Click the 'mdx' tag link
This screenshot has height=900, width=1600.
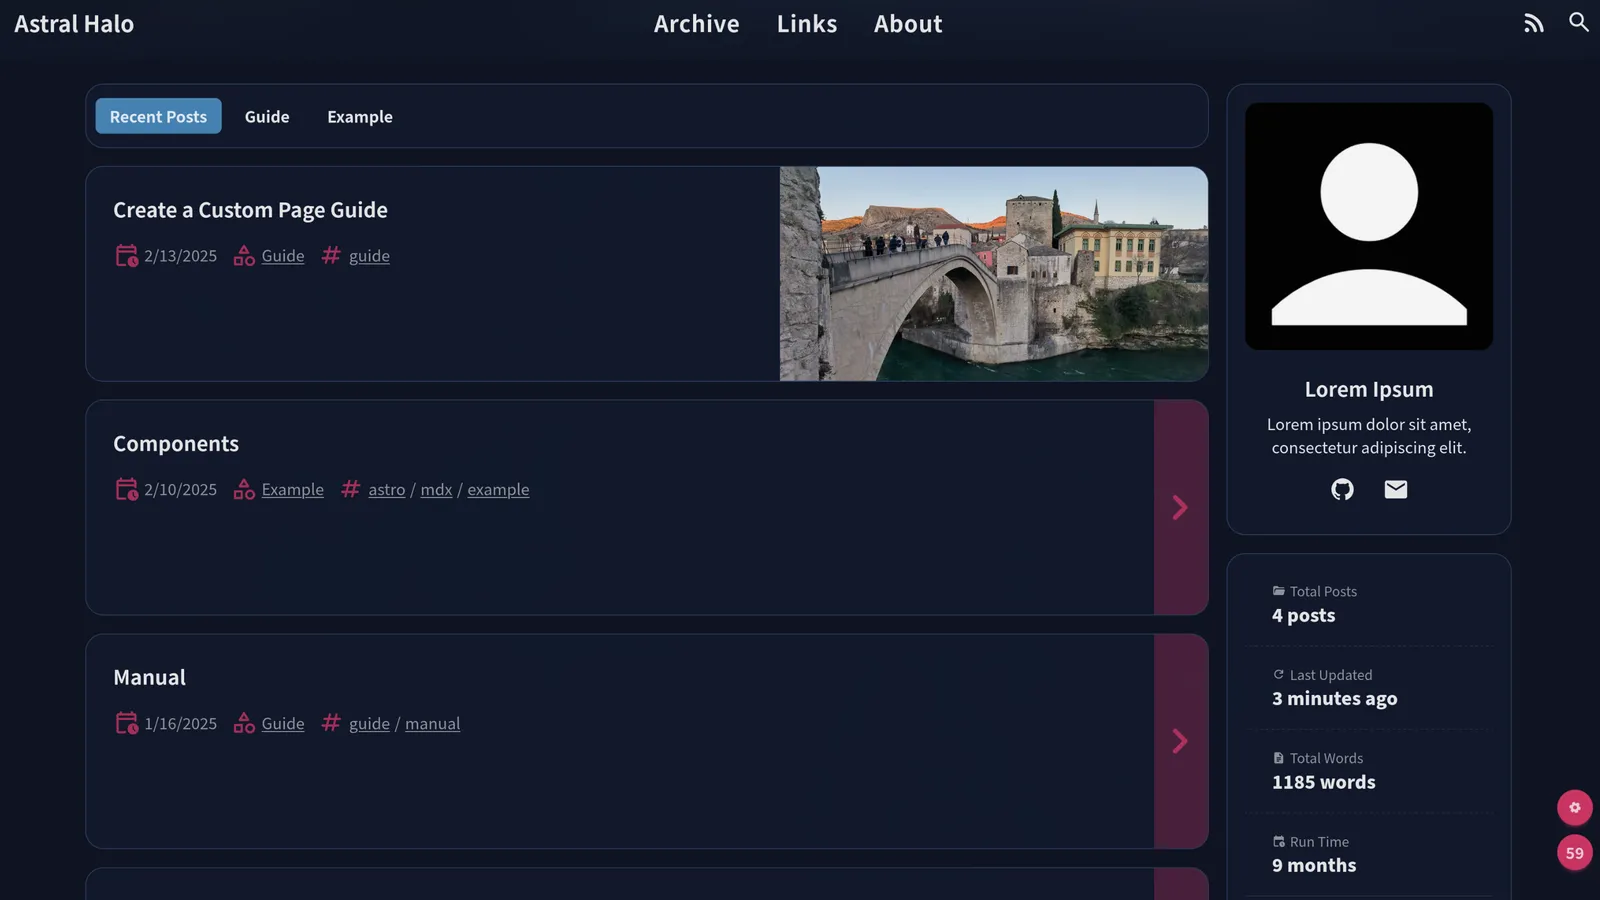(x=436, y=490)
